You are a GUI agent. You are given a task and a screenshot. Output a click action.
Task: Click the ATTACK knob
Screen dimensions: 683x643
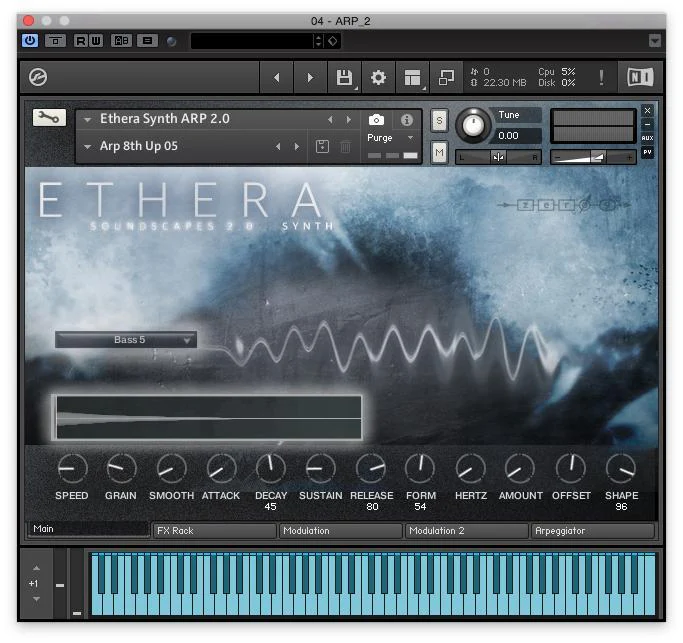(x=221, y=469)
